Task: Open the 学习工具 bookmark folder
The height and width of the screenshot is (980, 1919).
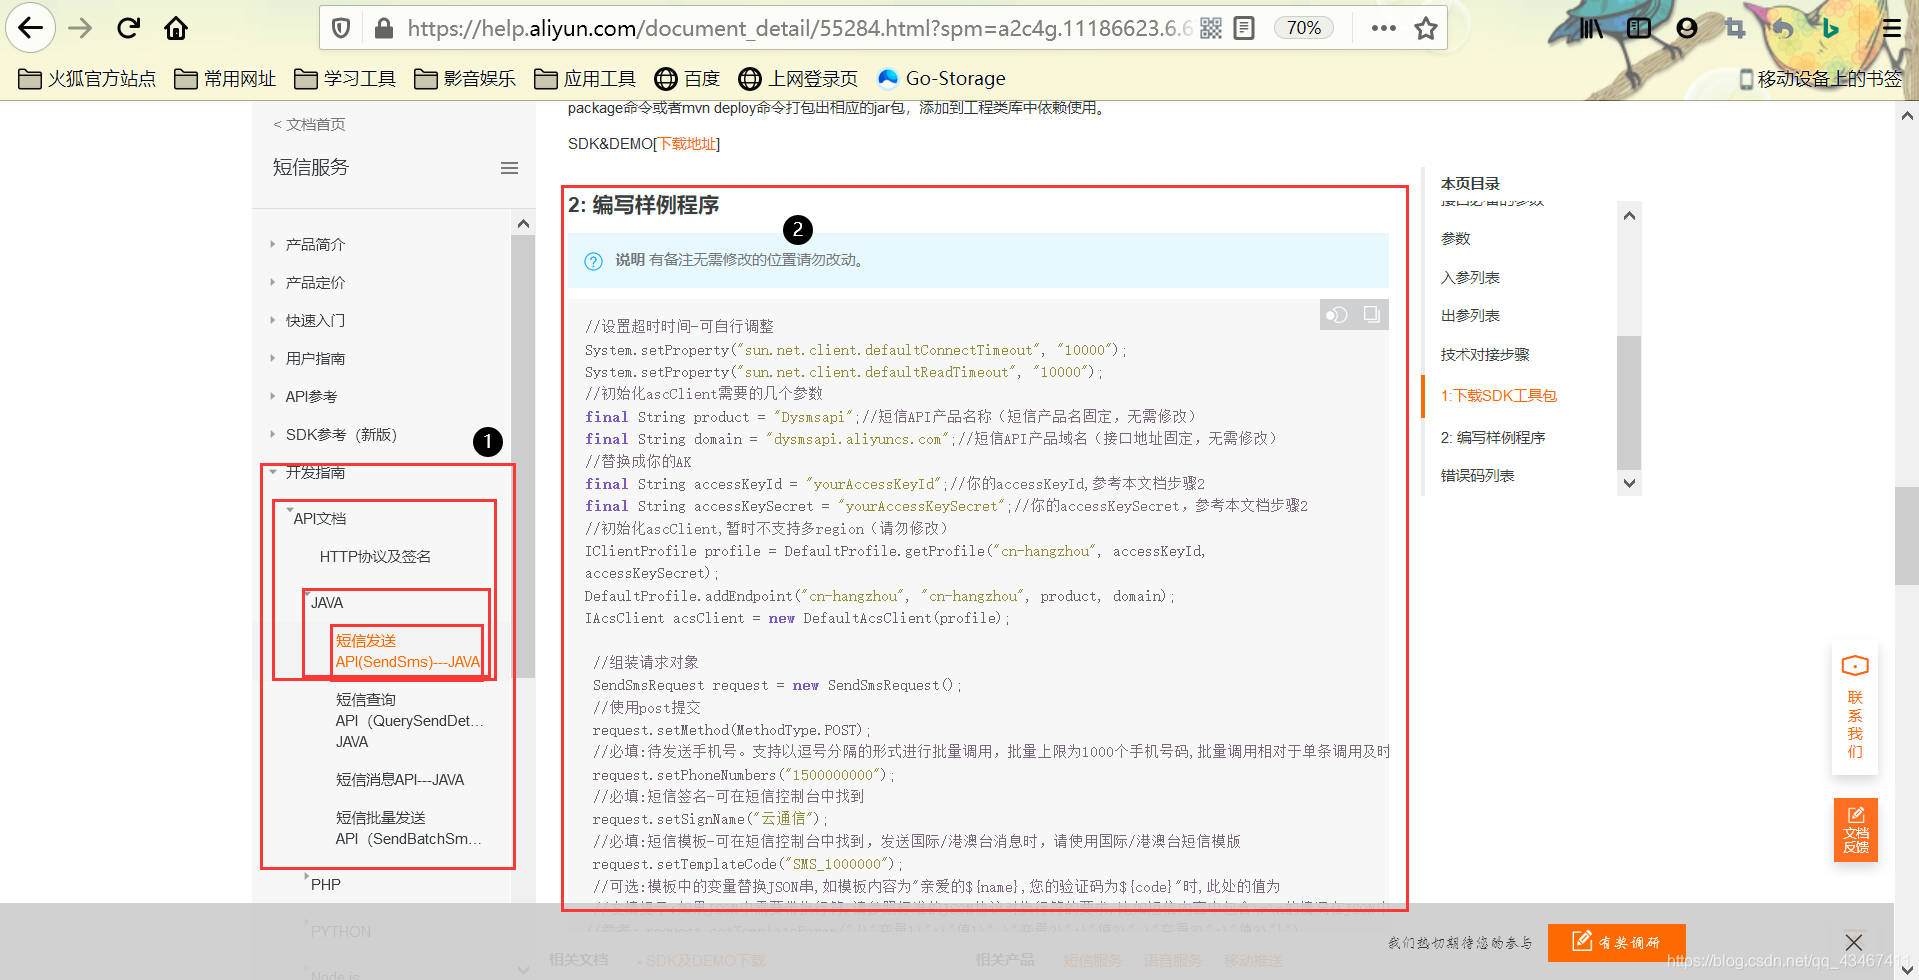Action: point(345,78)
